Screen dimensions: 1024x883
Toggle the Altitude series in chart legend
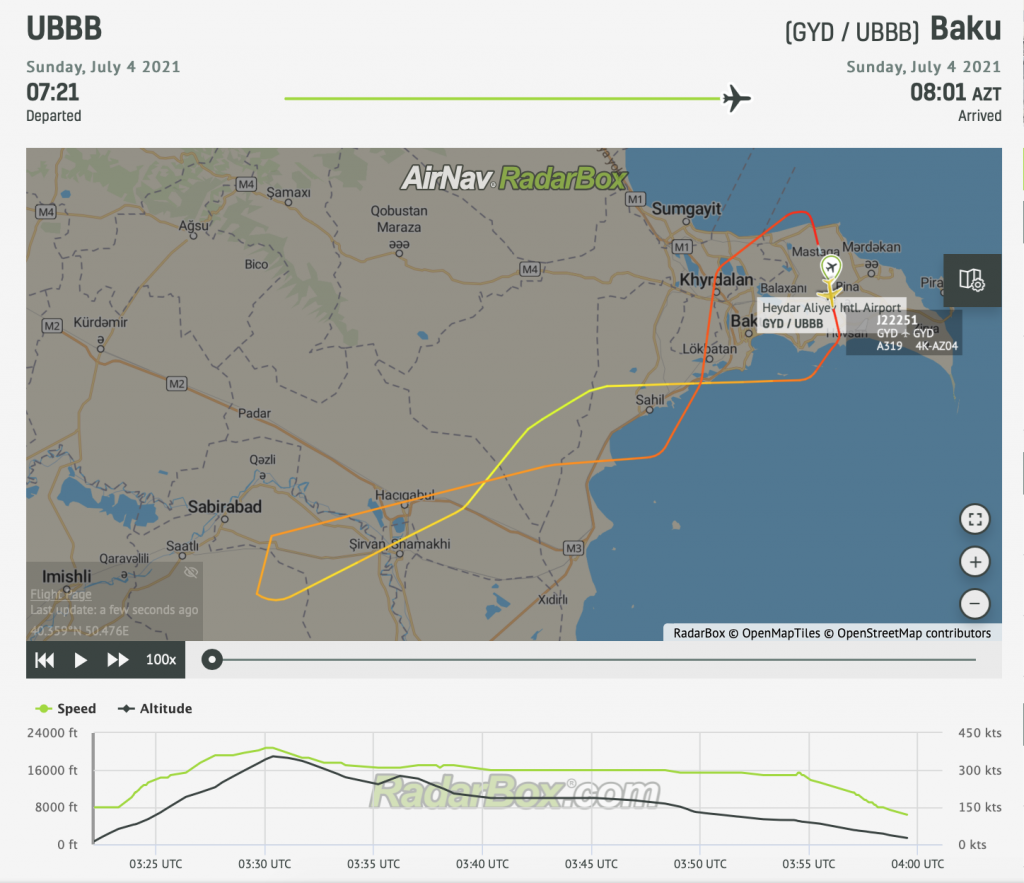tap(155, 709)
